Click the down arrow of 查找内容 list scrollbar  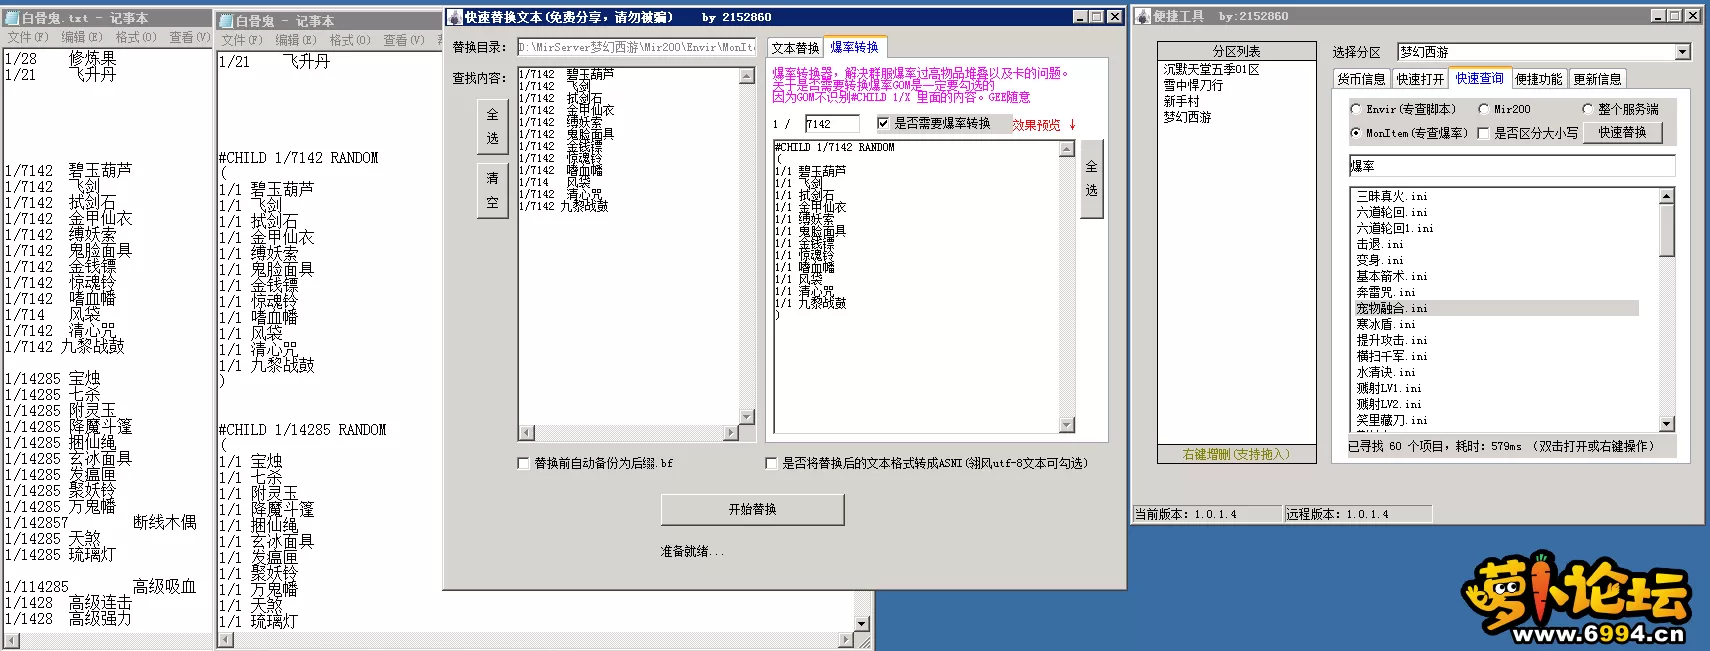point(747,416)
